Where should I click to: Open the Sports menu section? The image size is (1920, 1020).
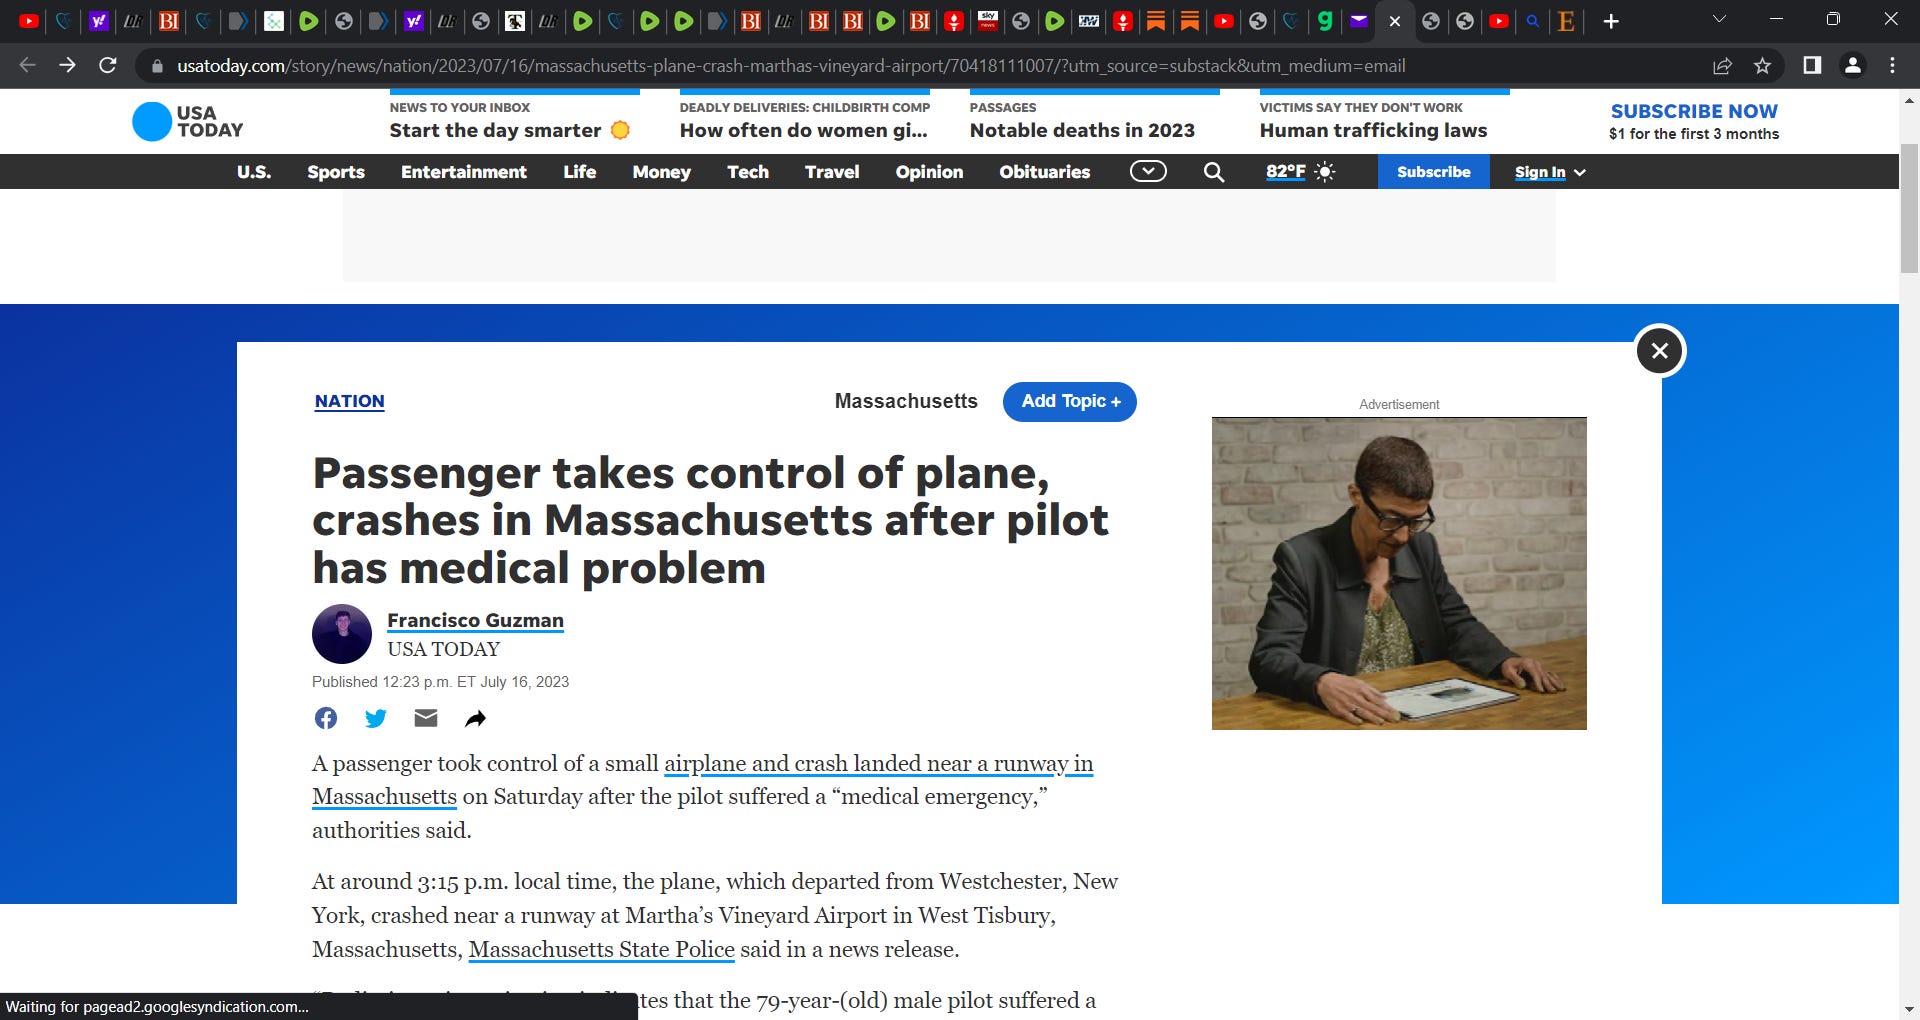tap(336, 172)
